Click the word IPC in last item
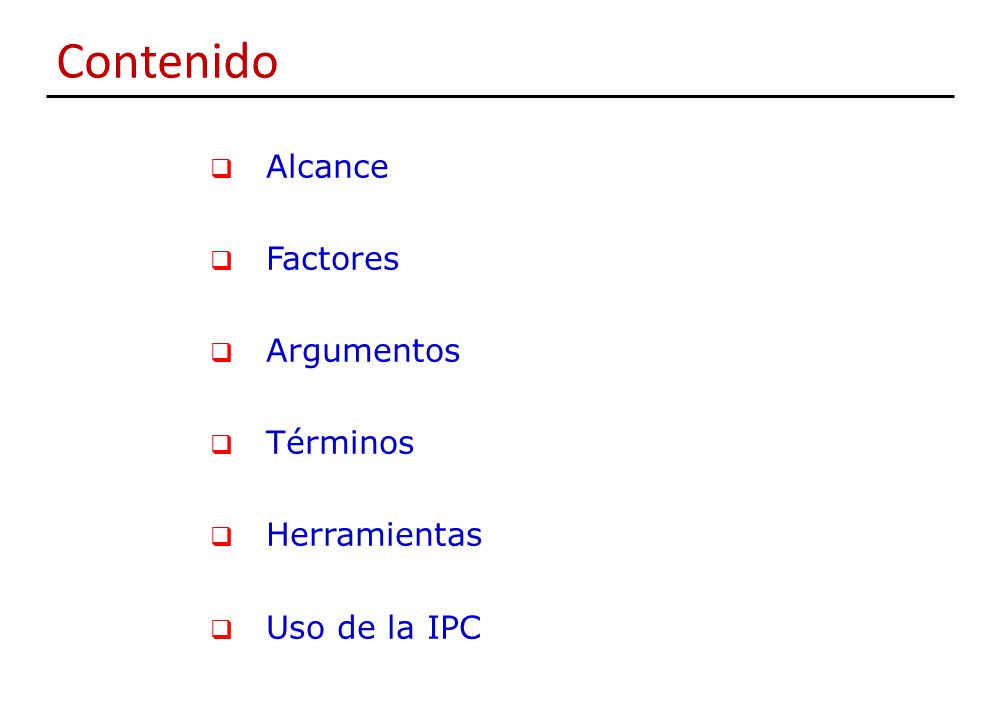 (454, 628)
